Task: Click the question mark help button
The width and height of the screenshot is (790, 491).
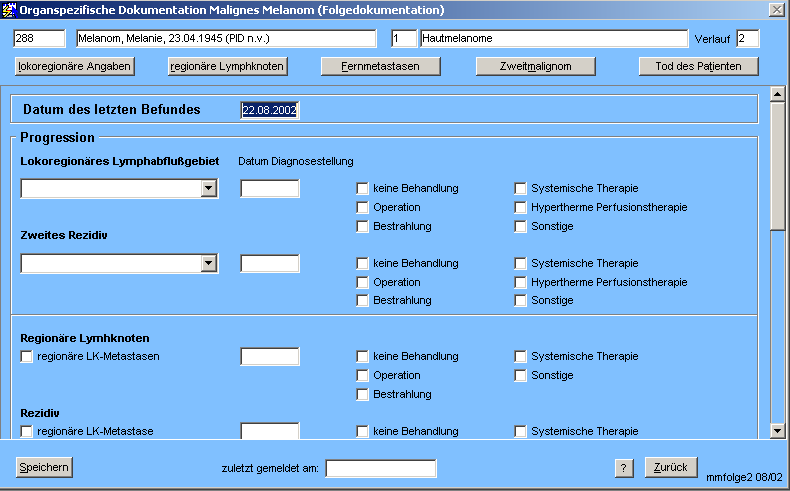Action: point(623,468)
